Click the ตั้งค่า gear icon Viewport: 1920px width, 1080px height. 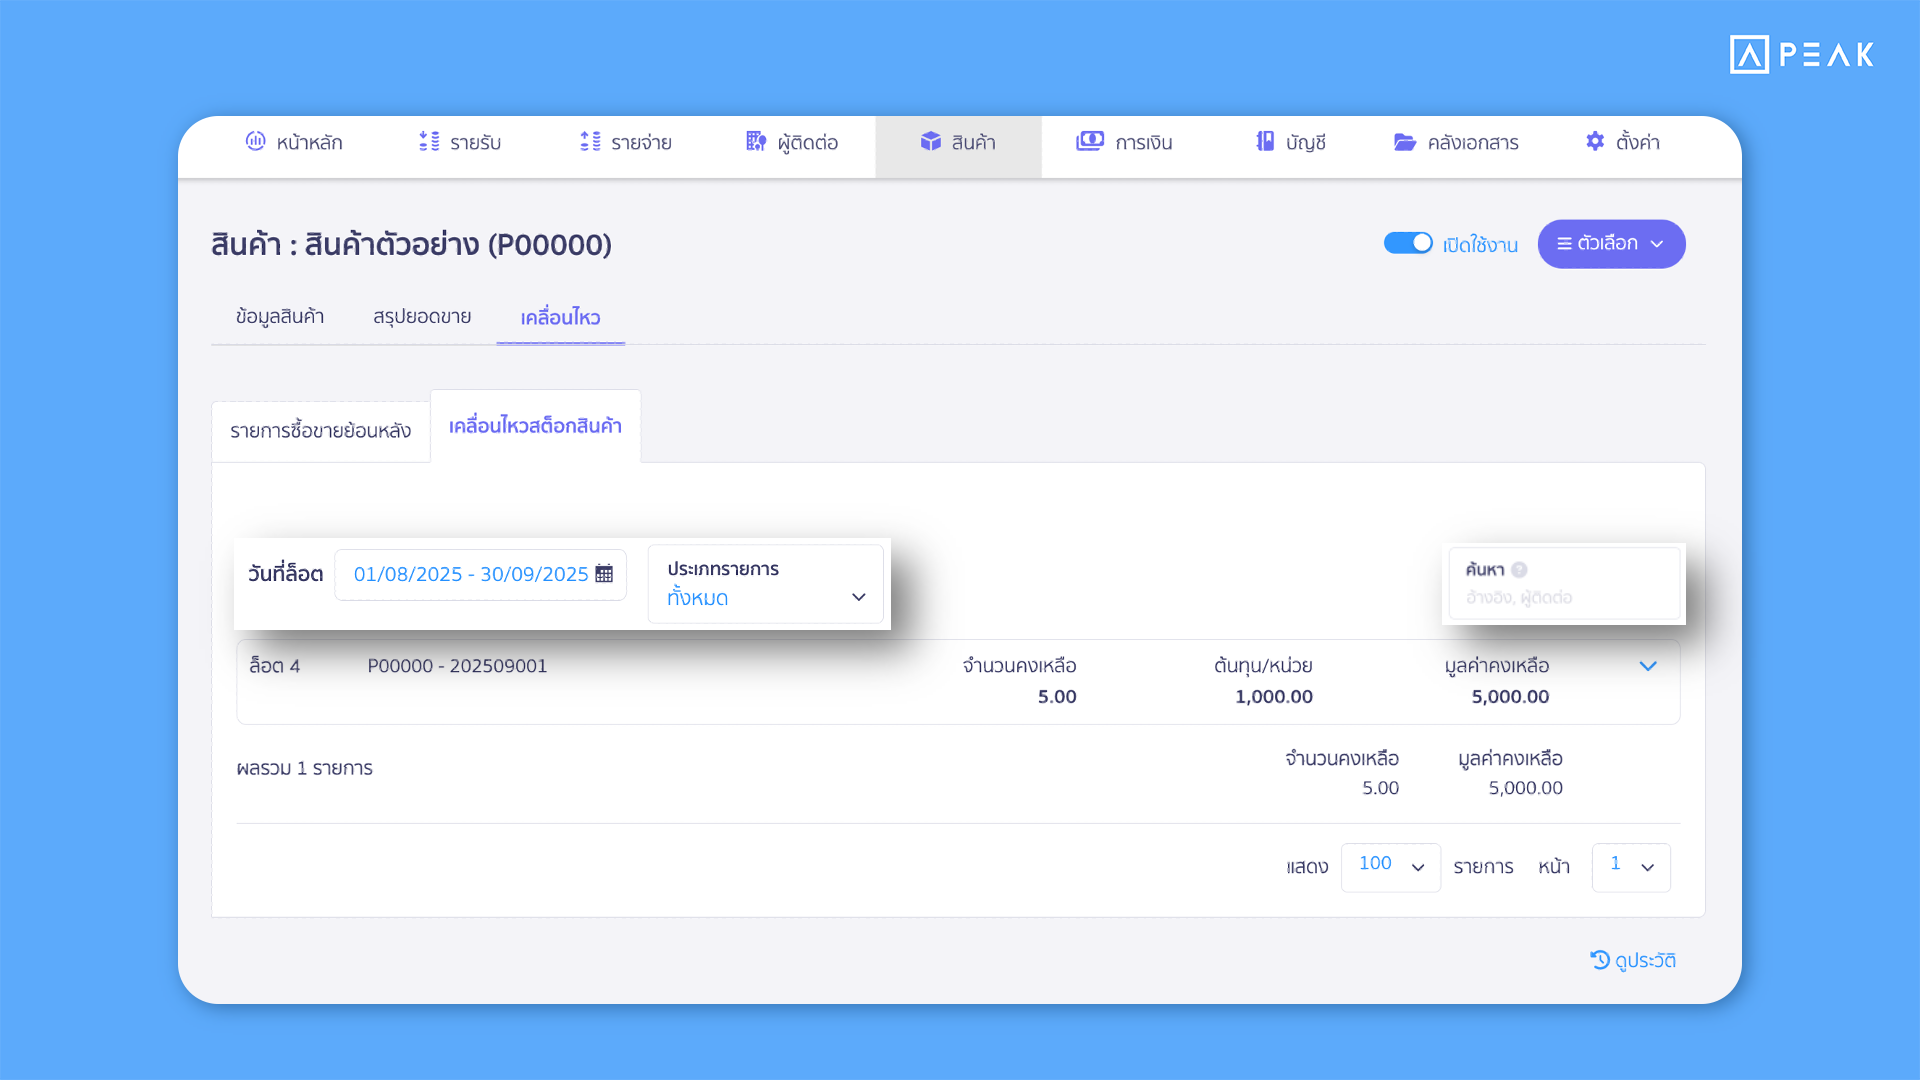click(x=1595, y=141)
